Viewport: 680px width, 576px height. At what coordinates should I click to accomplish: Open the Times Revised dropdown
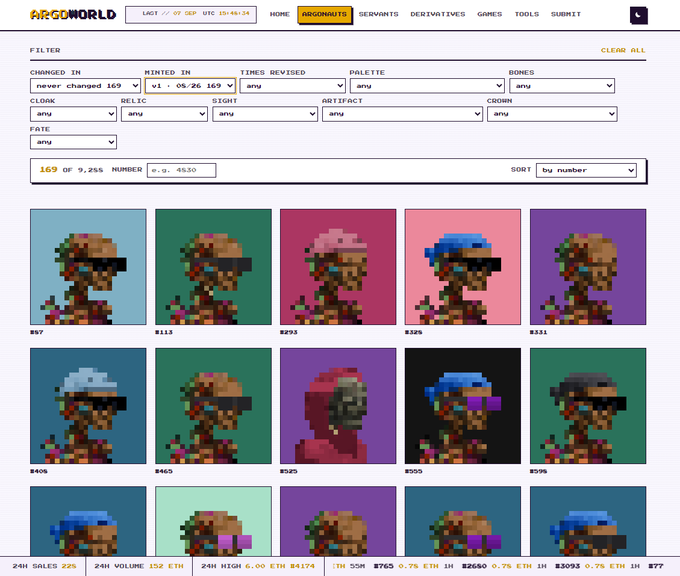coord(293,86)
